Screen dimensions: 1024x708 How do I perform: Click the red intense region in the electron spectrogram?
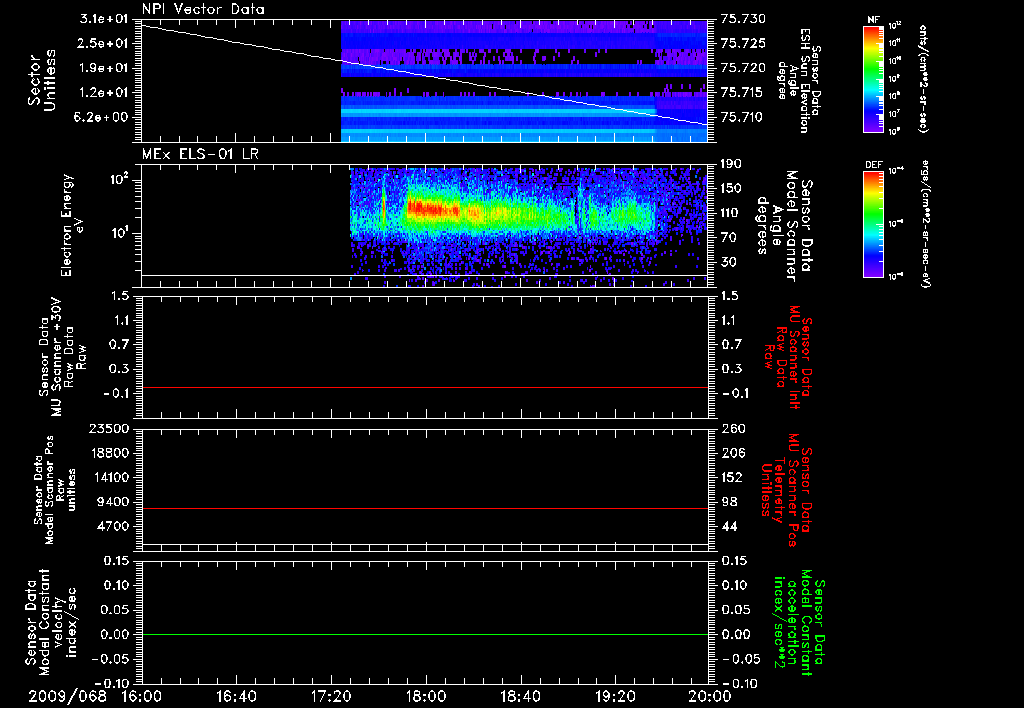(434, 209)
